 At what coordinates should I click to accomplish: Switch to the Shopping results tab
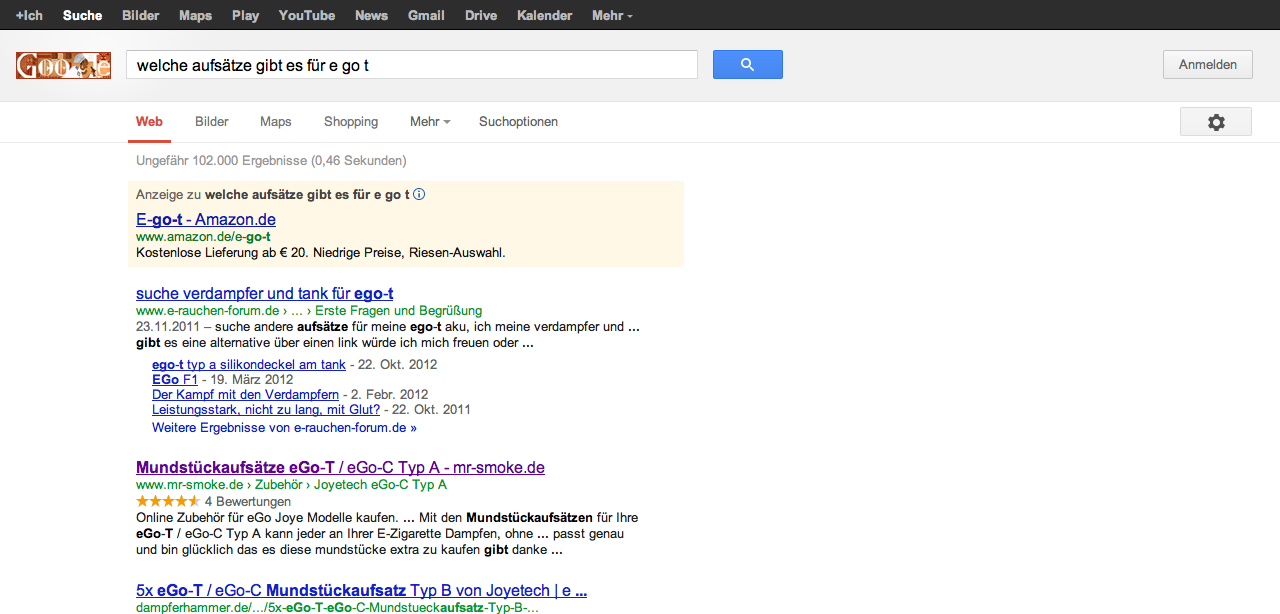pos(350,122)
